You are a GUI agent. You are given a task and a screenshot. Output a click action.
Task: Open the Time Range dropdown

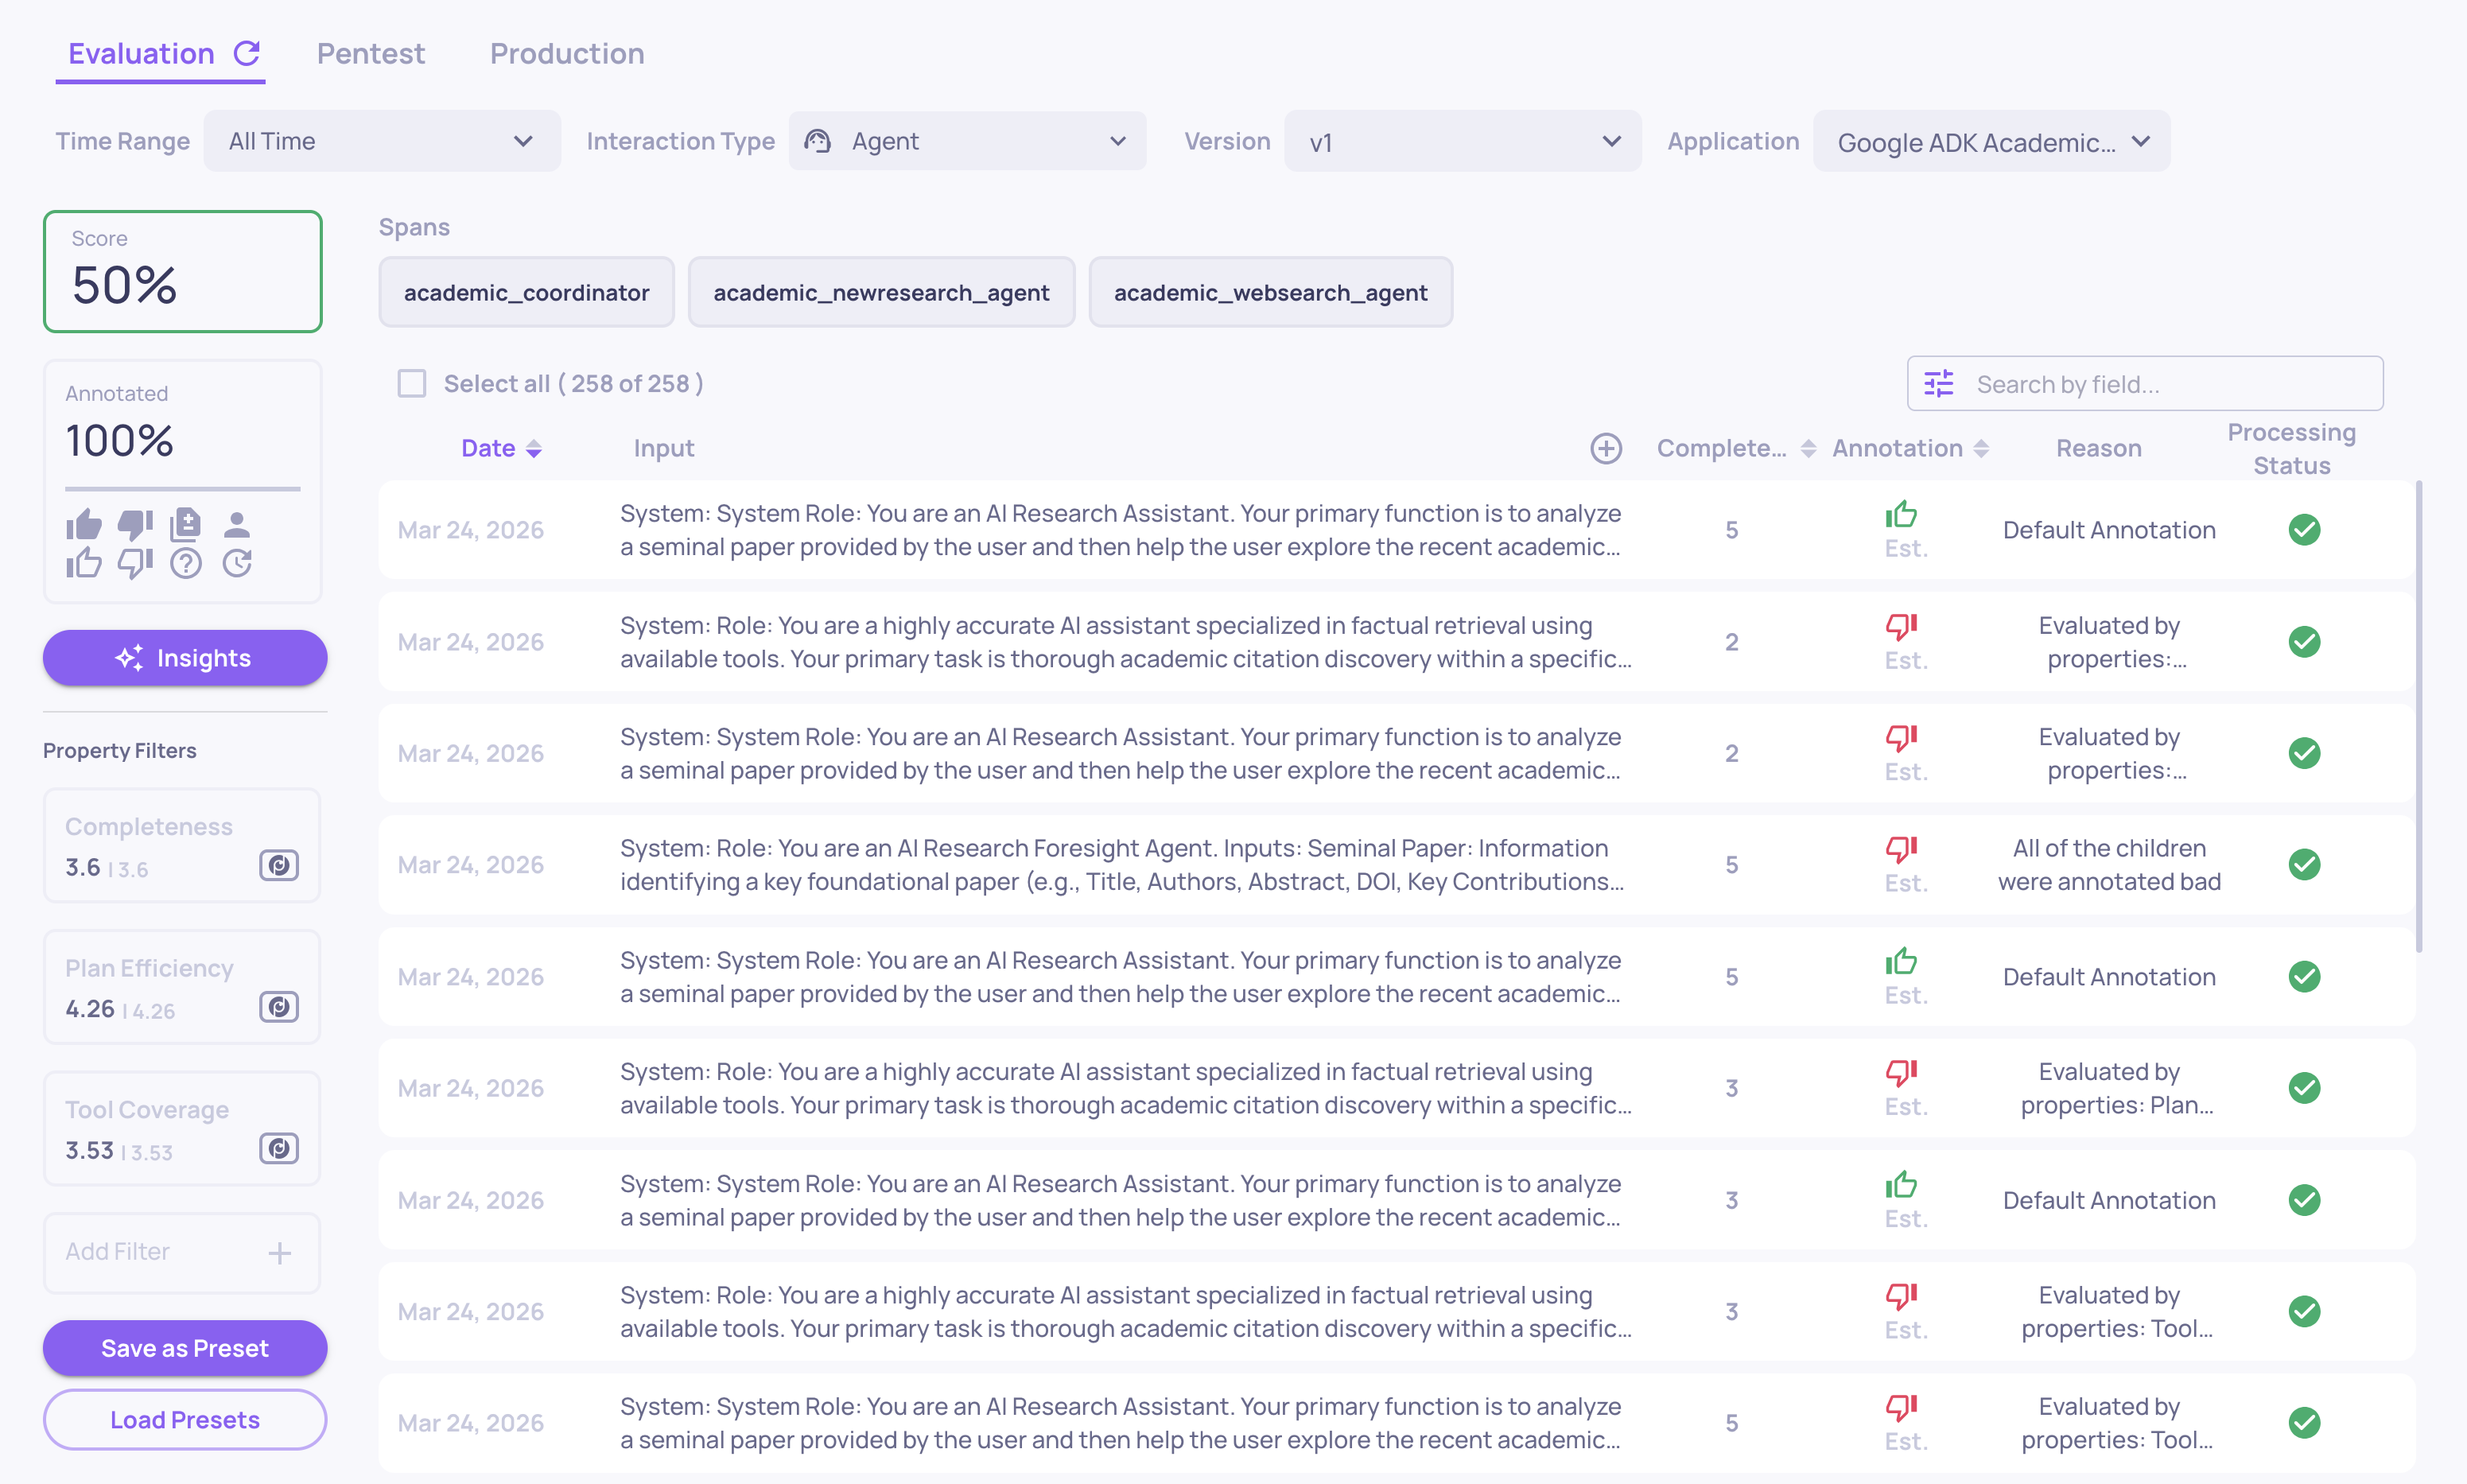coord(382,141)
